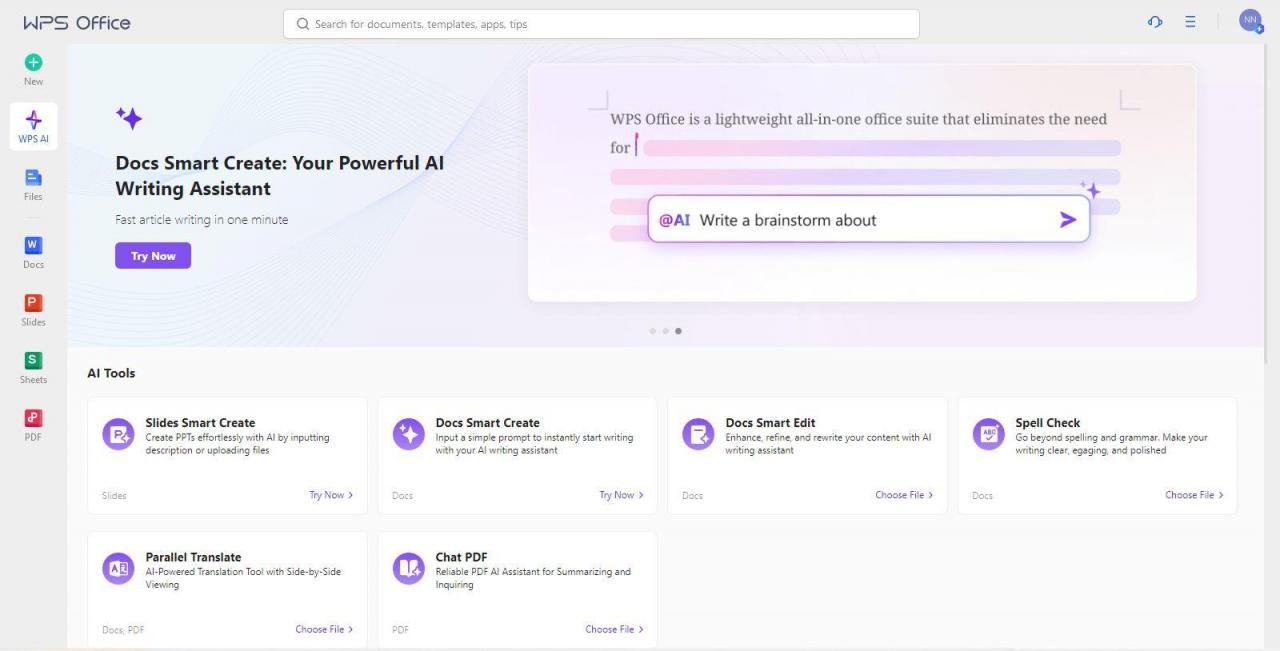
Task: Click the vertical scrollbar on right
Action: [1268, 205]
